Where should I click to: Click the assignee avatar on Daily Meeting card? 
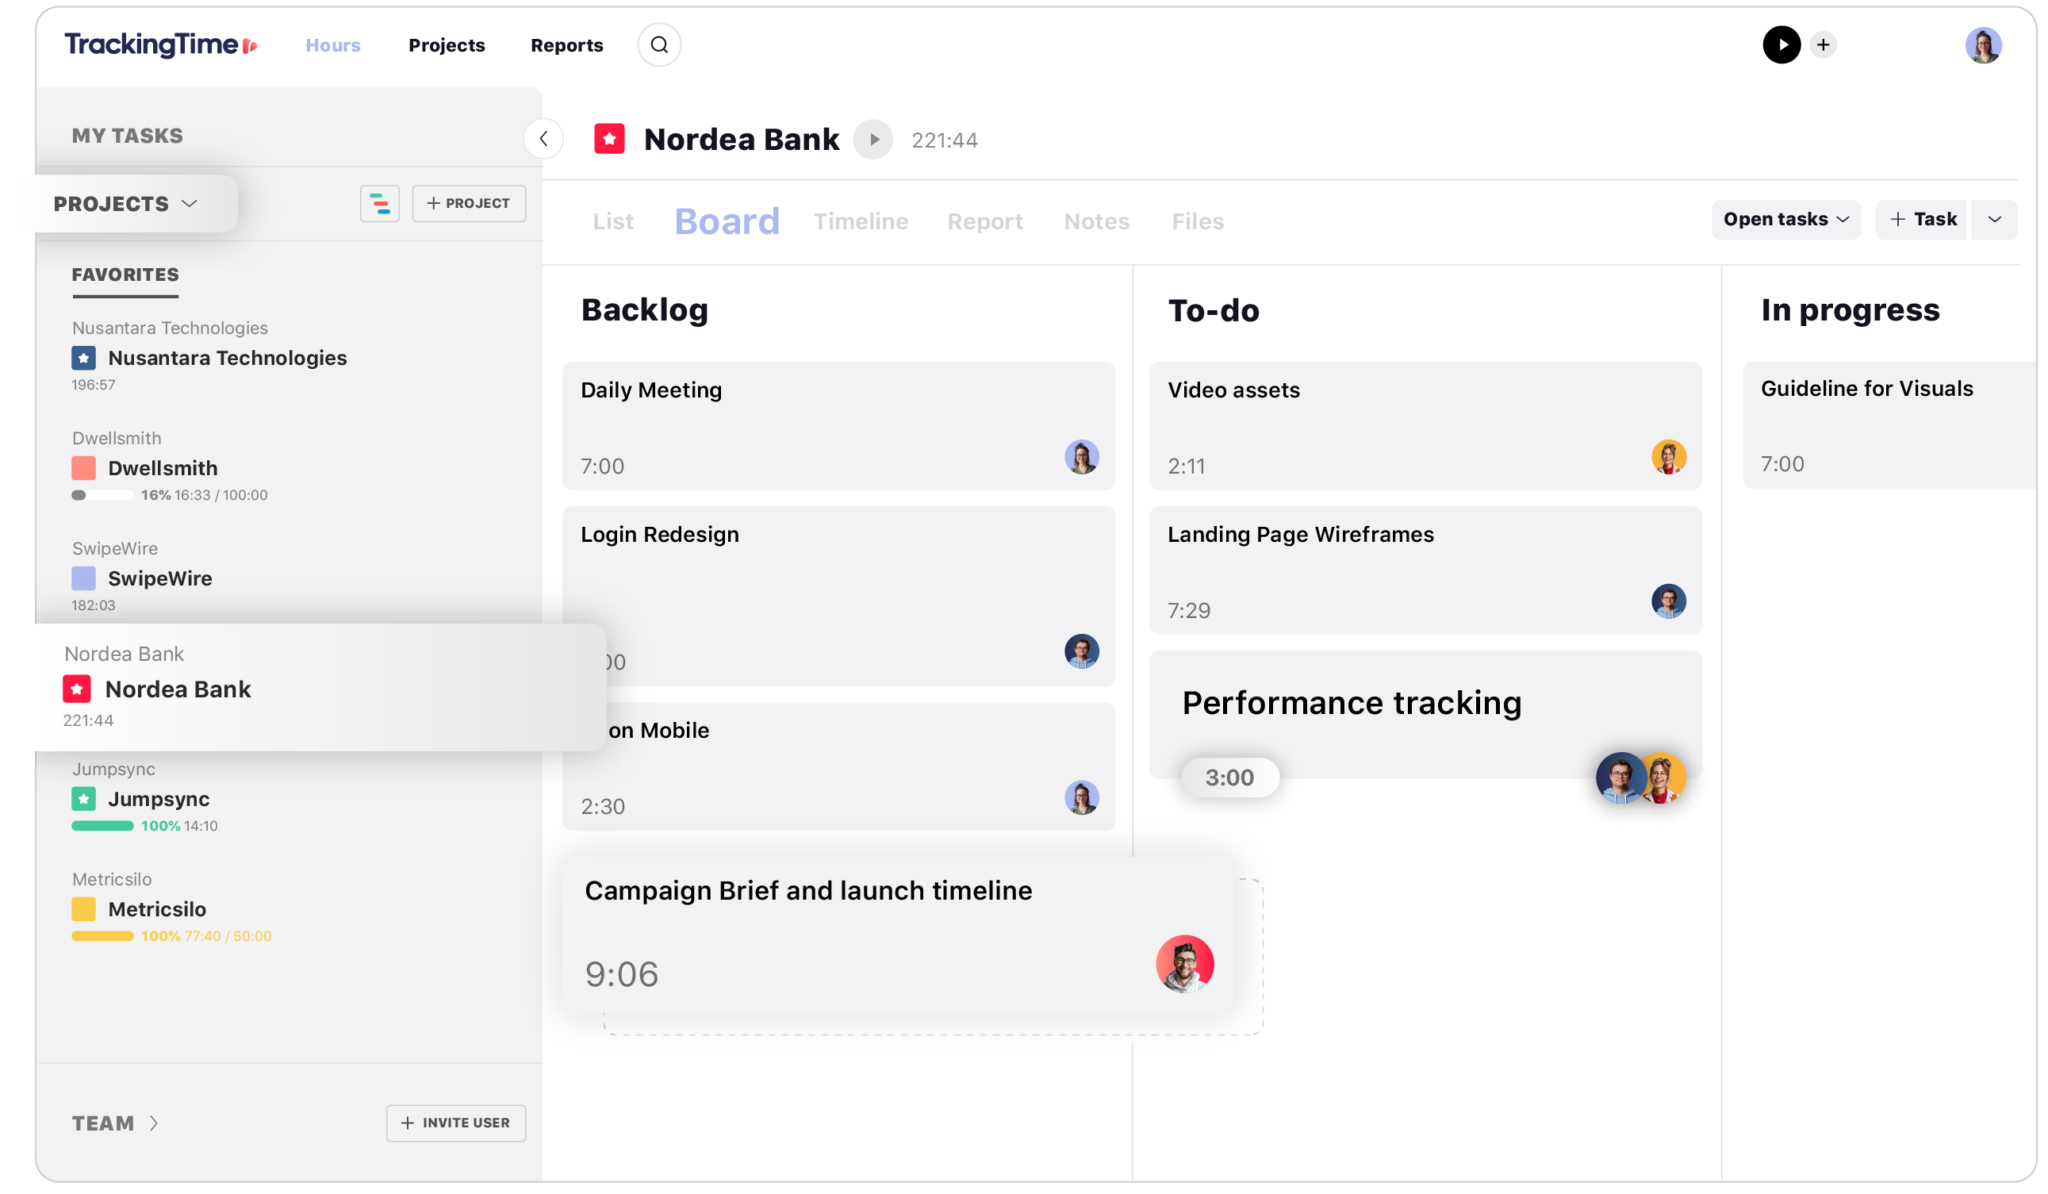[x=1081, y=457]
